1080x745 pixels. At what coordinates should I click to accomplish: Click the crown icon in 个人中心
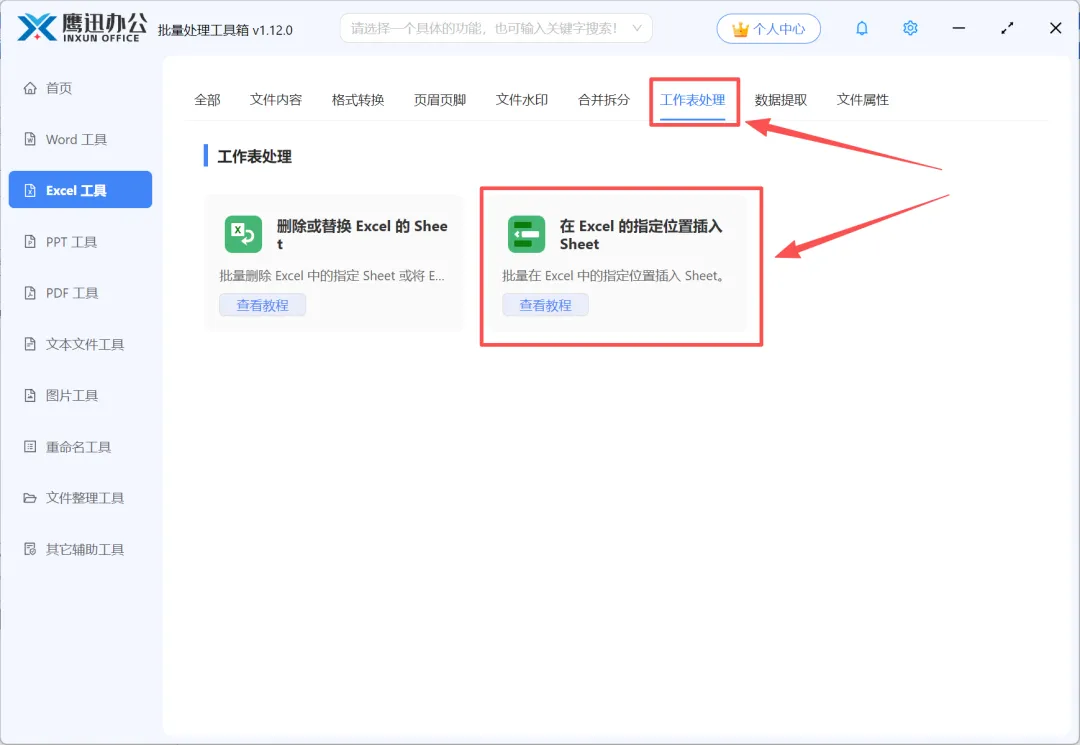(x=740, y=30)
